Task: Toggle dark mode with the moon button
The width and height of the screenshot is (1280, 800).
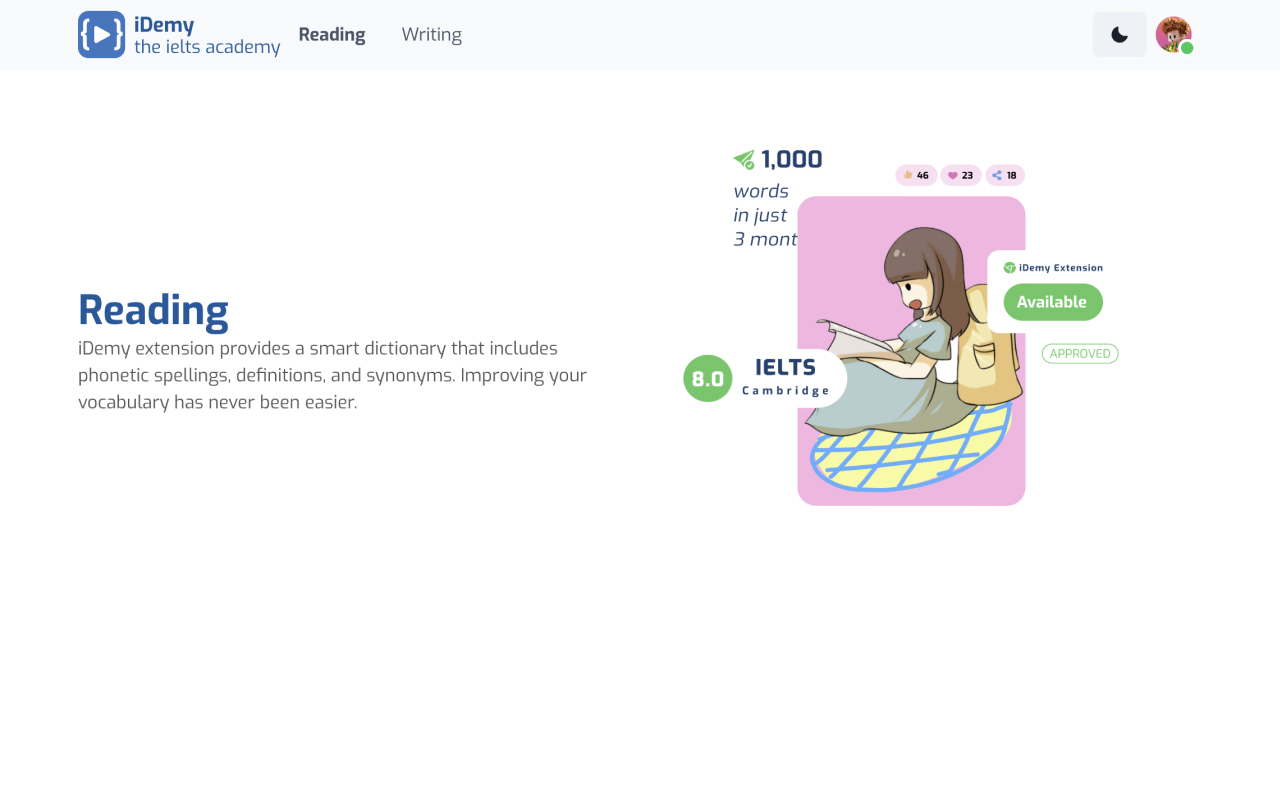Action: [1119, 34]
